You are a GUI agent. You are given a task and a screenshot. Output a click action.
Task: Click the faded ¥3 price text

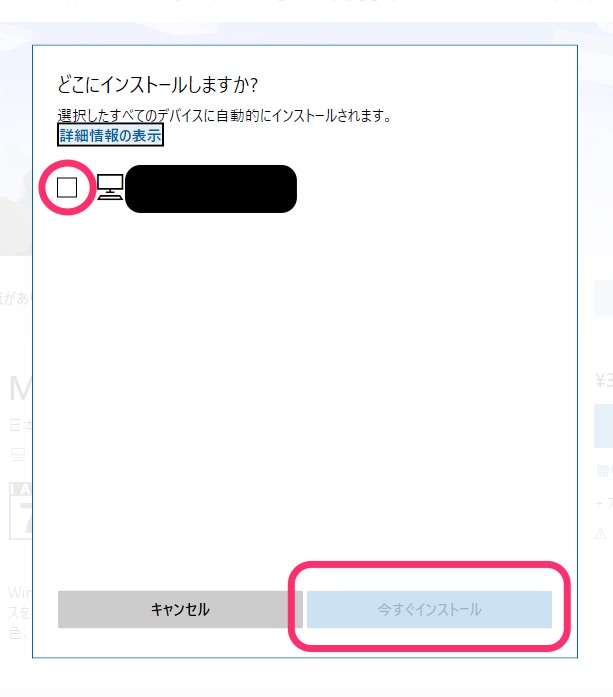[x=604, y=381]
